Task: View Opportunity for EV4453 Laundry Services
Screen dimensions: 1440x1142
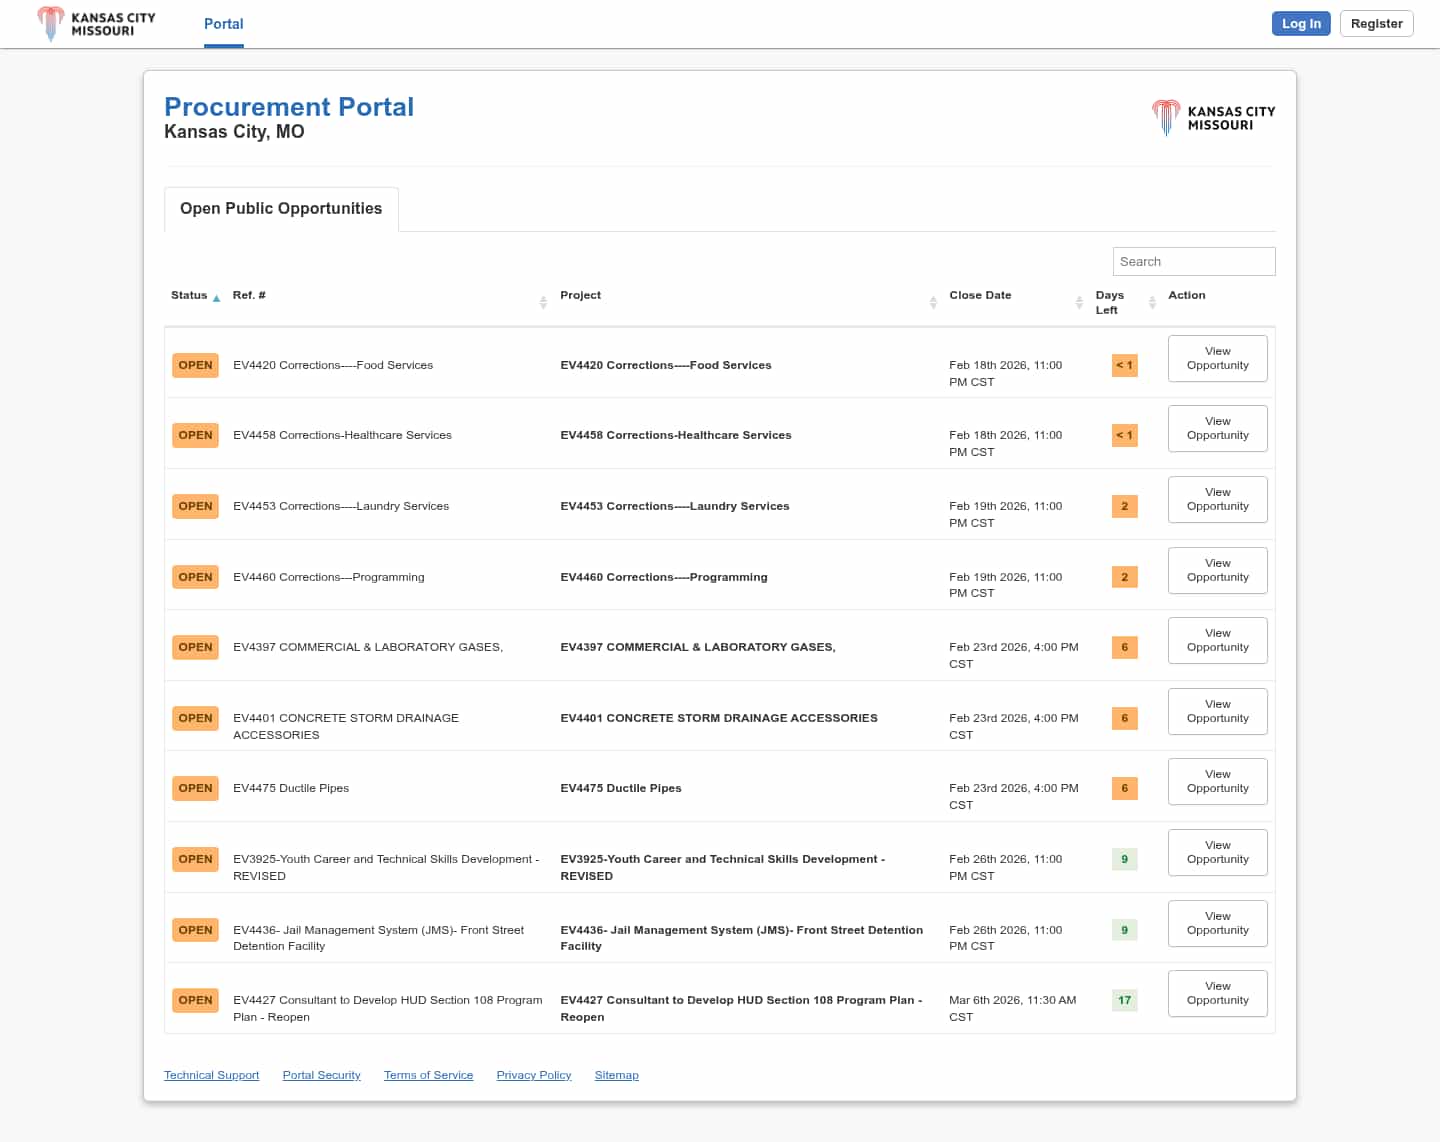Action: (1217, 499)
